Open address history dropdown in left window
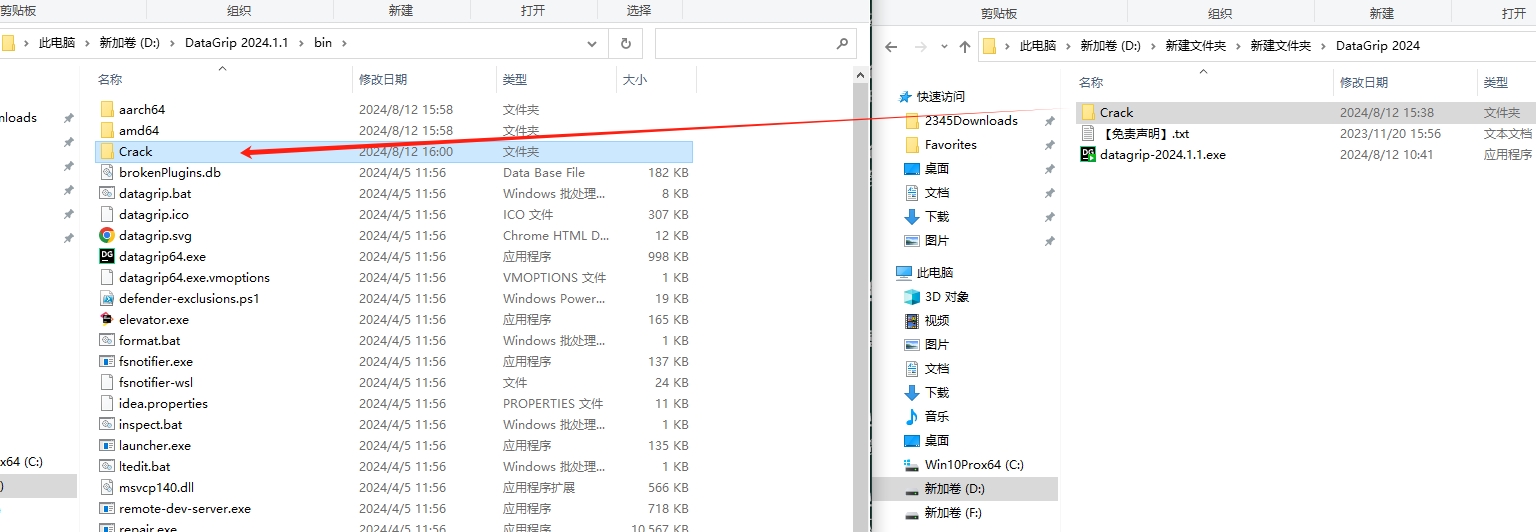 pyautogui.click(x=592, y=43)
